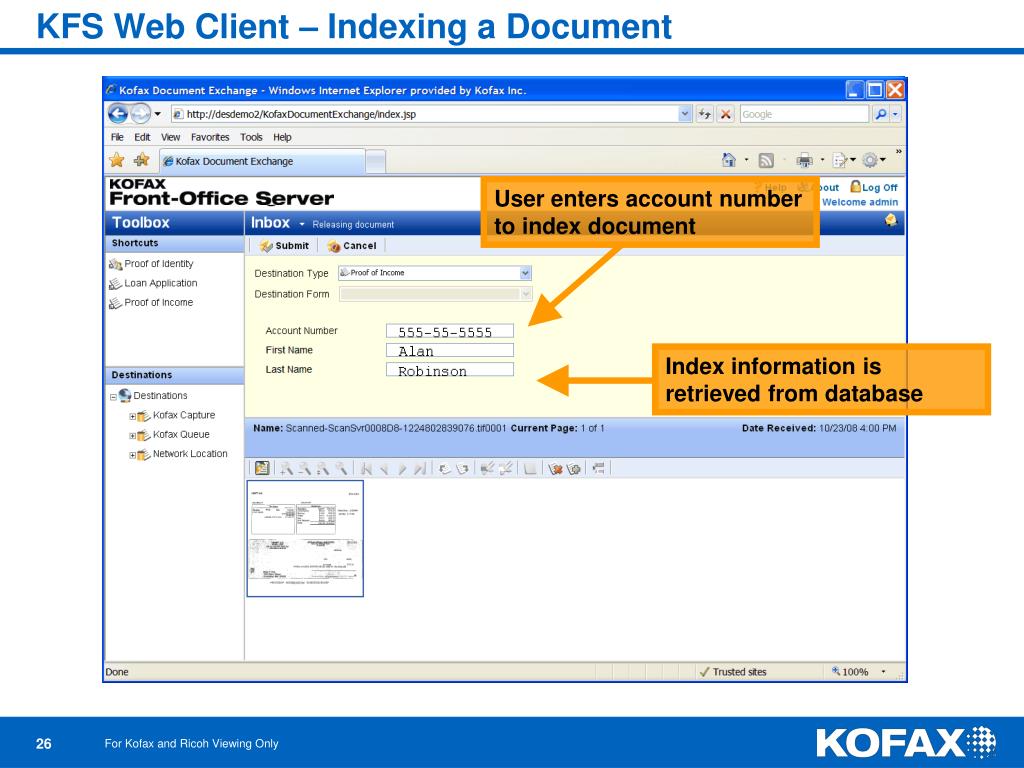Click the Last Name field
This screenshot has width=1024, height=768.
[x=450, y=370]
